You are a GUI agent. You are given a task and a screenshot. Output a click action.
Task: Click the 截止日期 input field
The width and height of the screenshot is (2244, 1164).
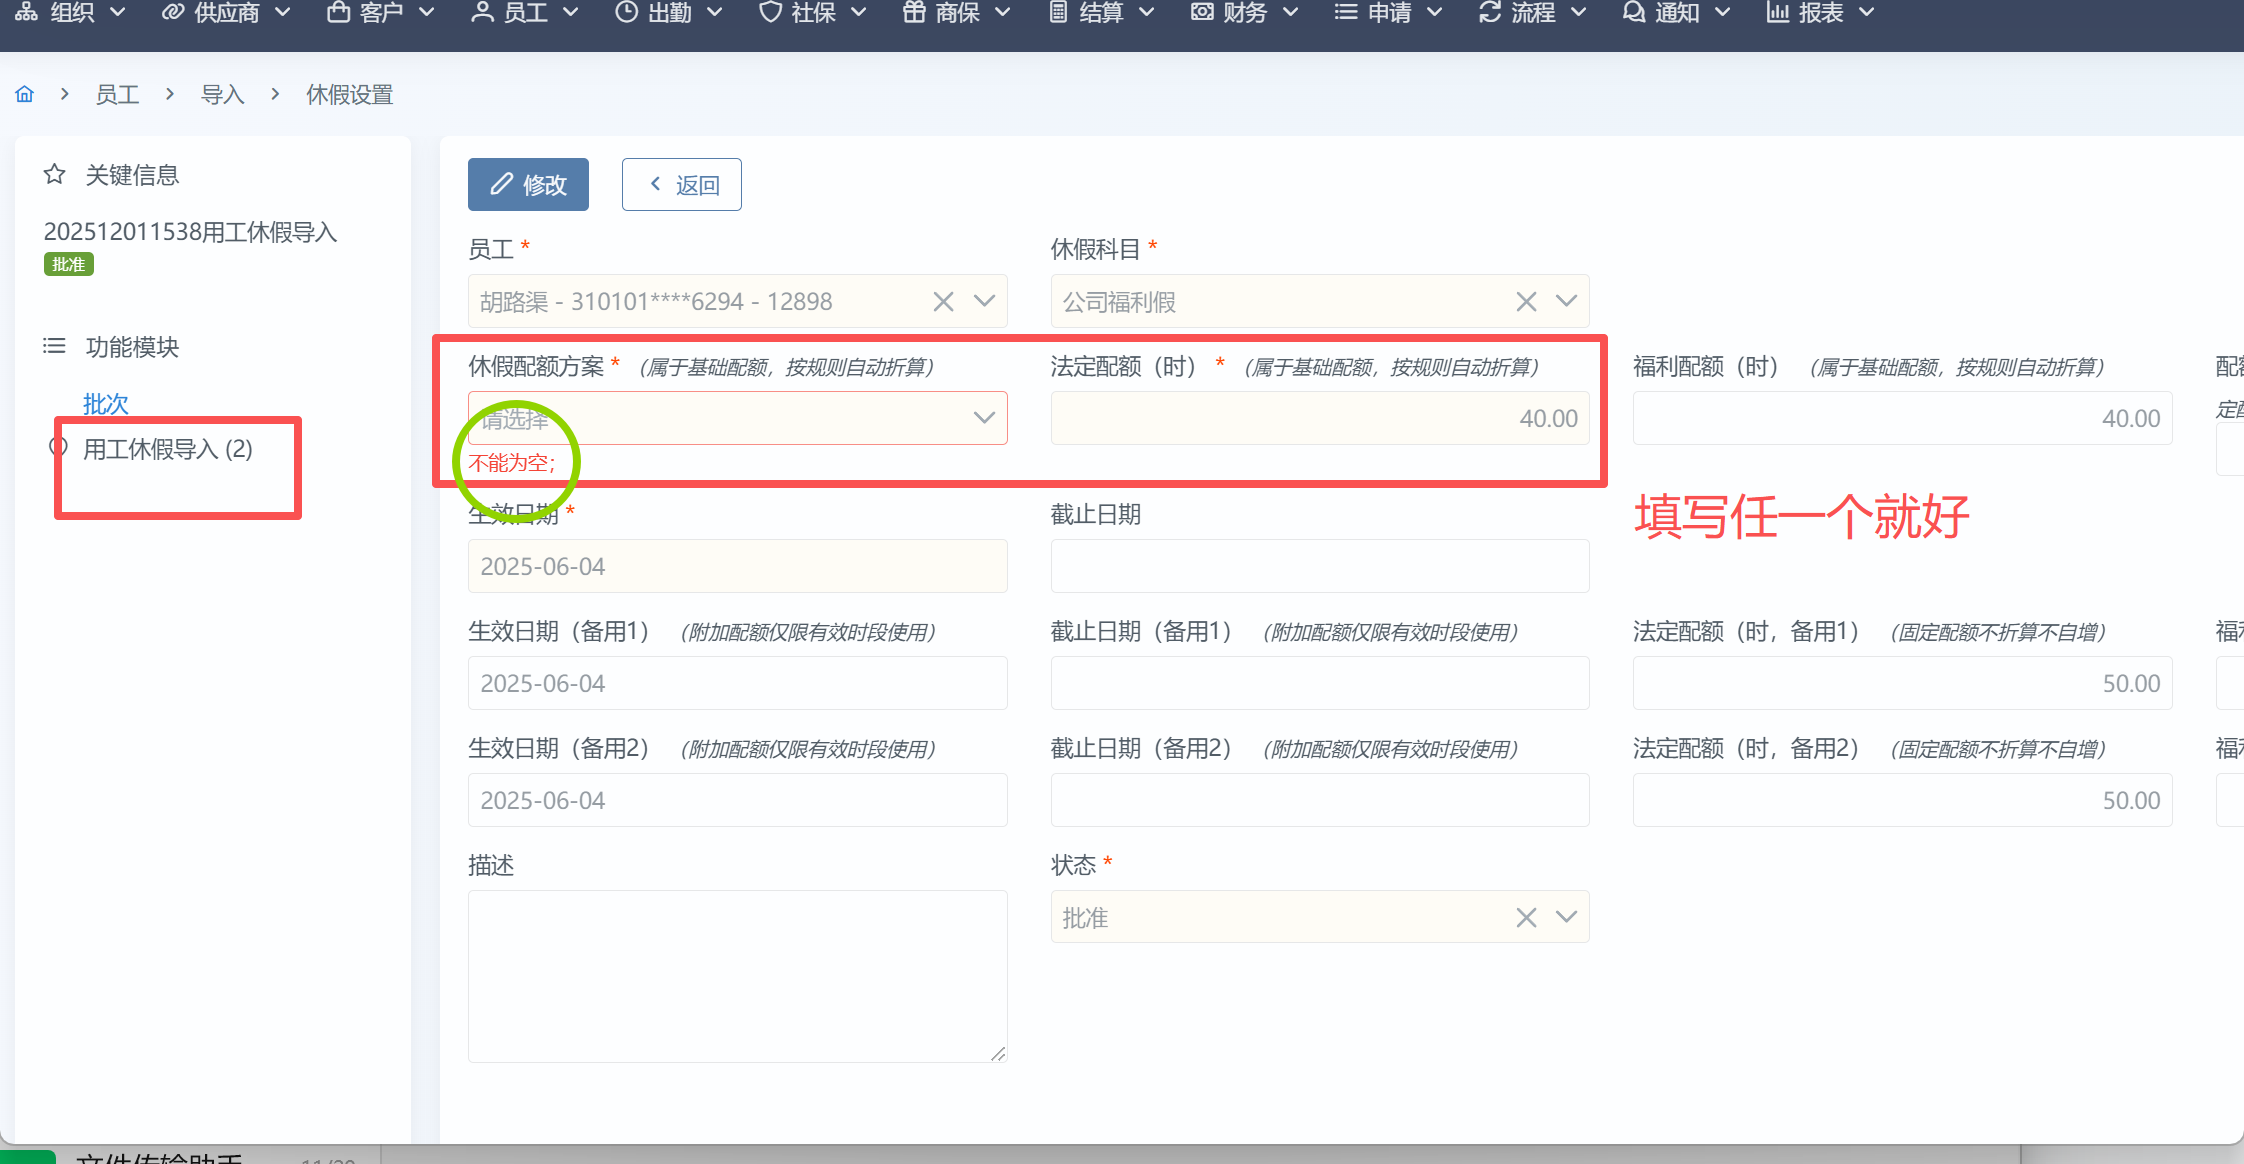[1319, 566]
